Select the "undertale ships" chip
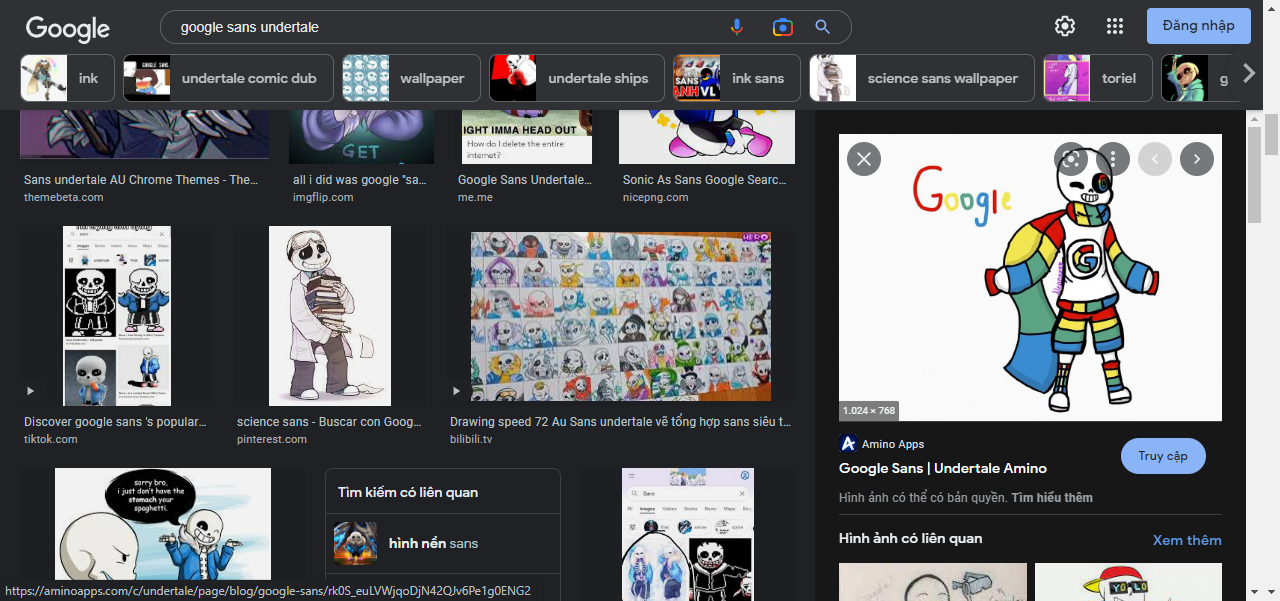Image resolution: width=1280 pixels, height=601 pixels. coord(577,78)
